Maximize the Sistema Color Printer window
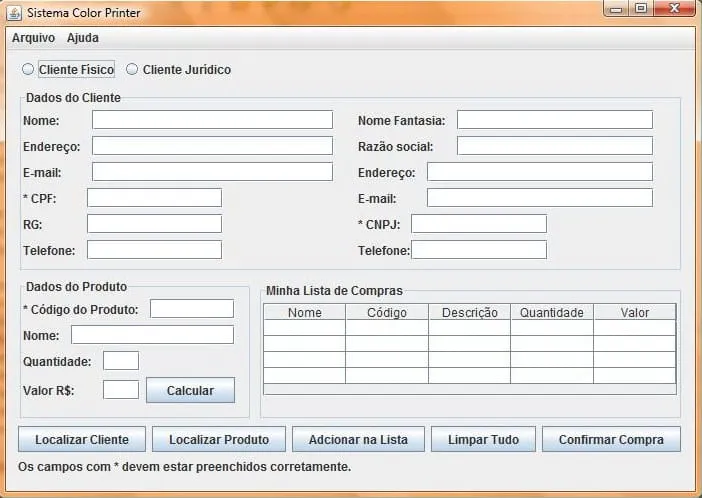 pyautogui.click(x=640, y=9)
